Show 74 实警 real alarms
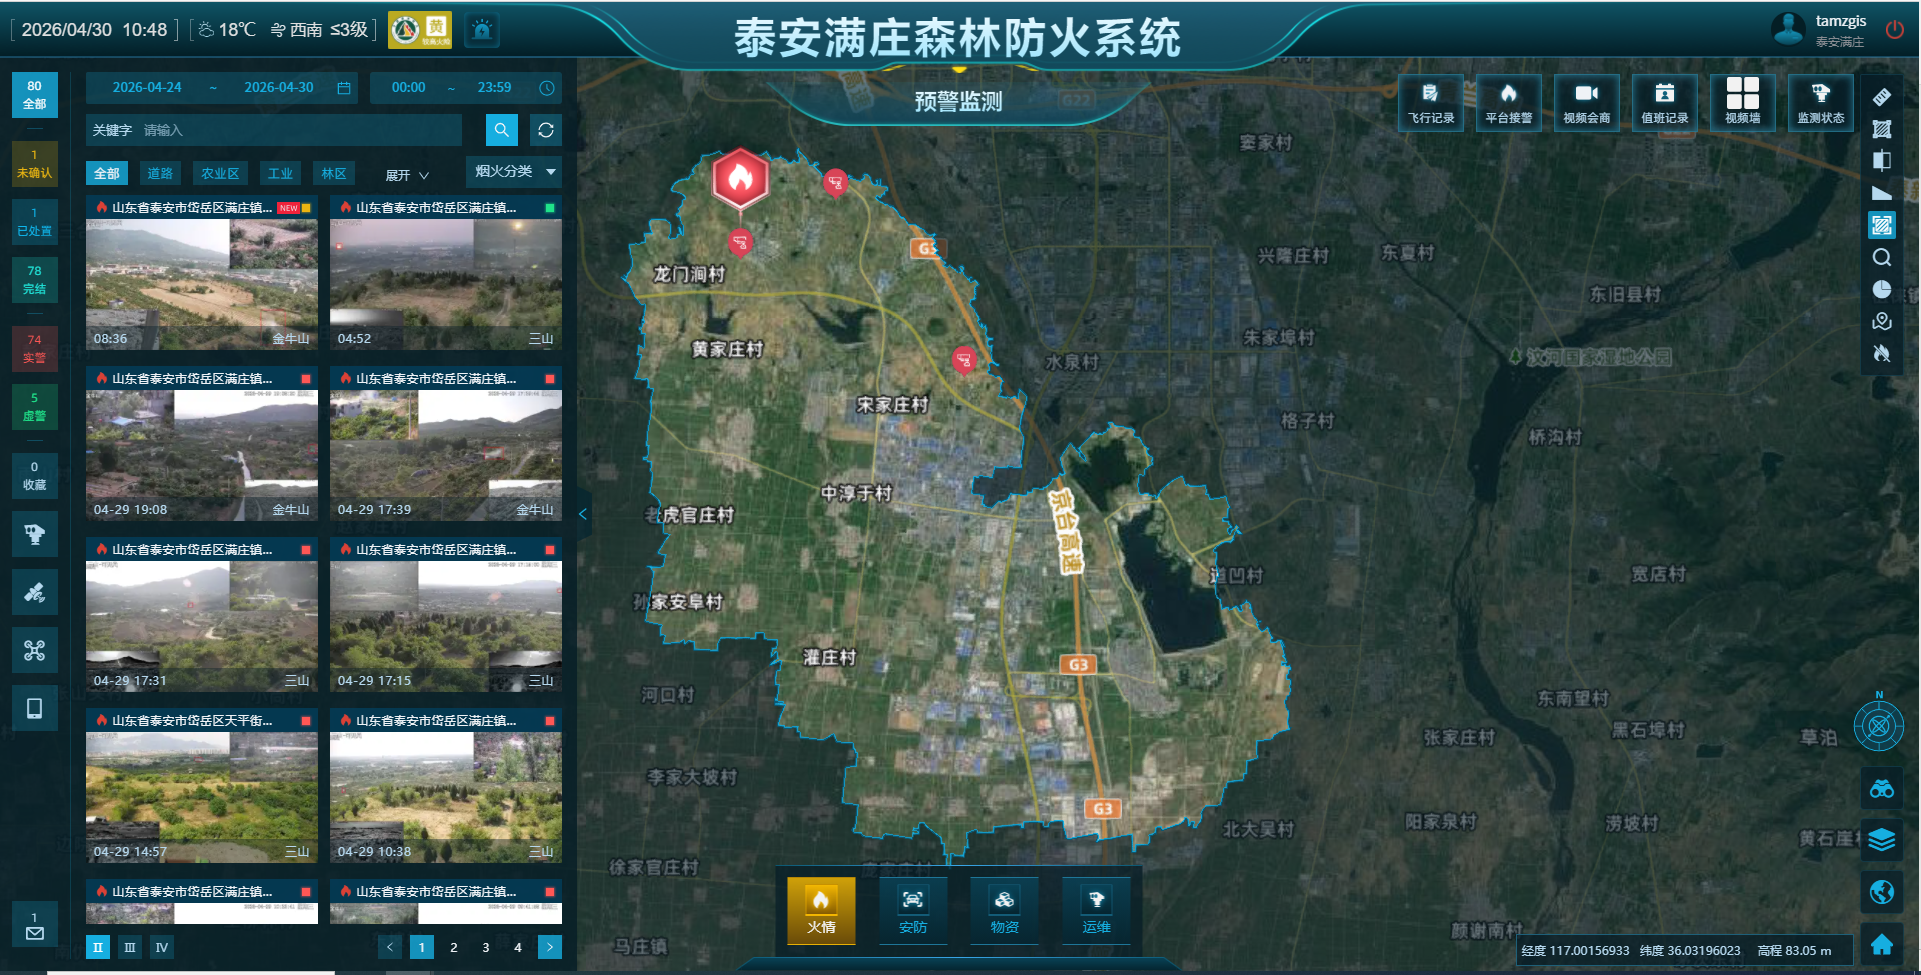This screenshot has height=975, width=1921. click(34, 349)
